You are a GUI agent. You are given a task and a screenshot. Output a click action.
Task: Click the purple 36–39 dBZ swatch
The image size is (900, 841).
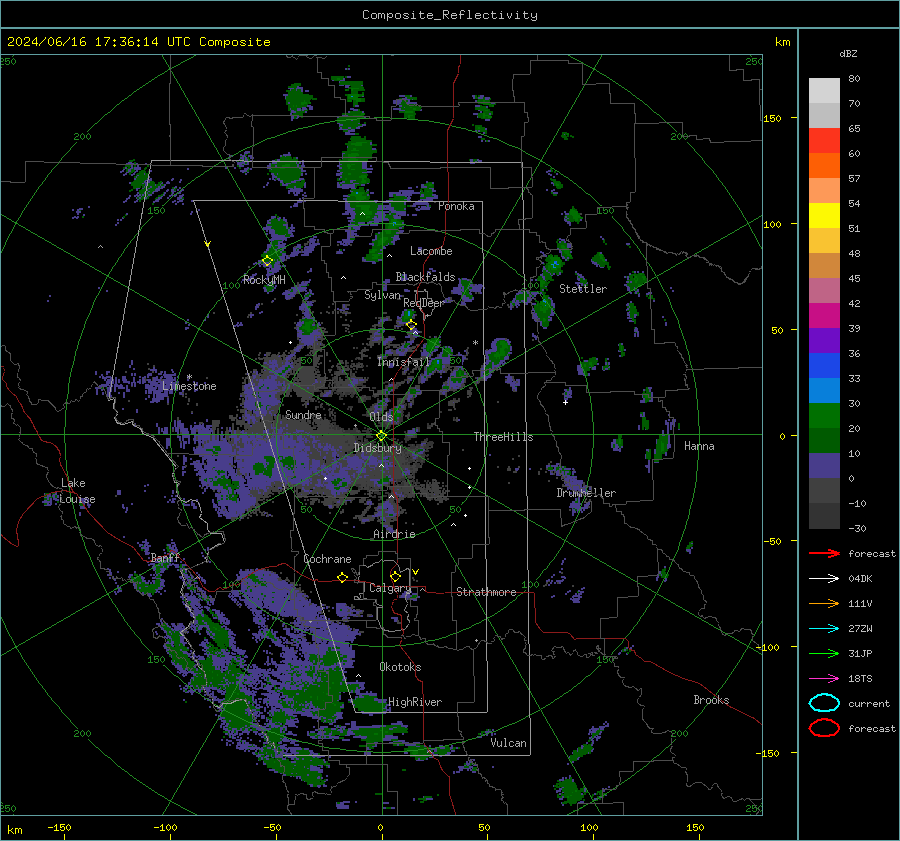coord(824,341)
